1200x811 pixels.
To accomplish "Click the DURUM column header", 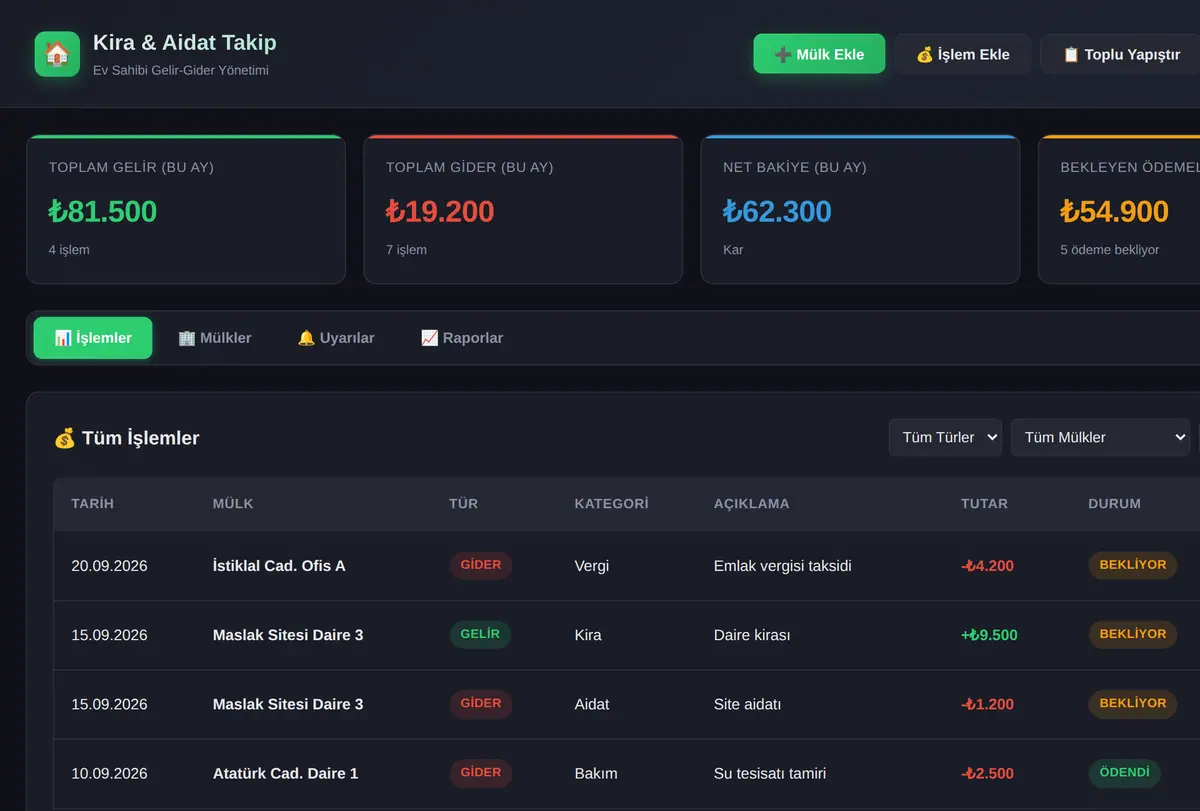I will coord(1114,504).
